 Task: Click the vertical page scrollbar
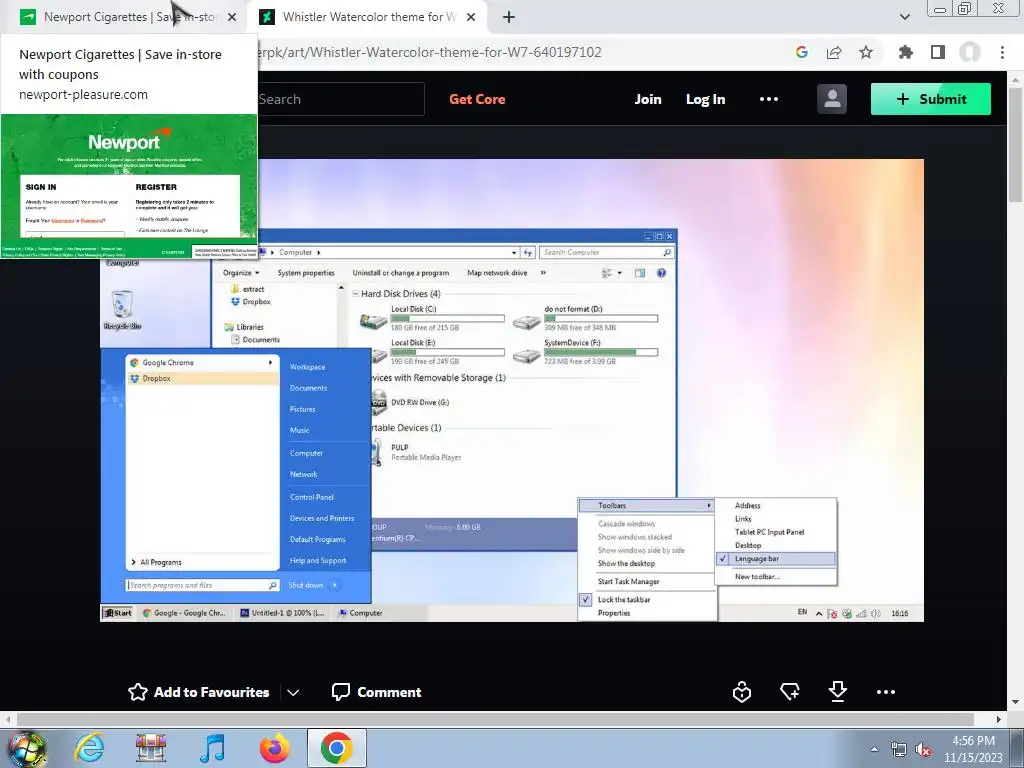(x=1015, y=144)
